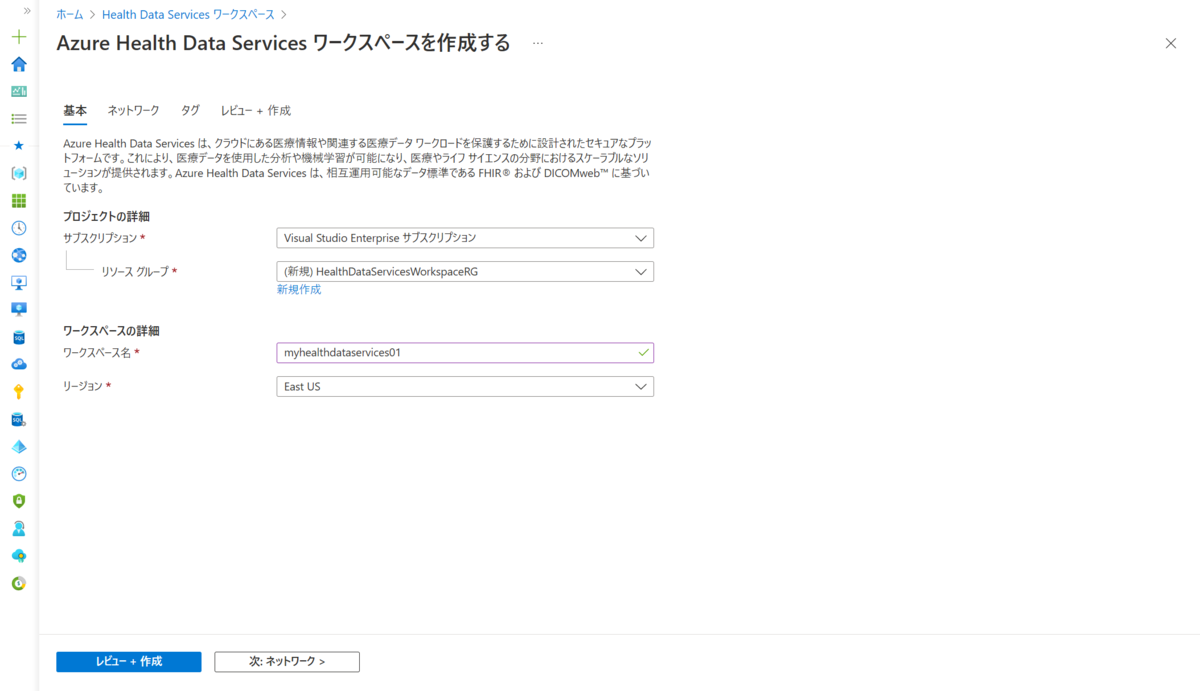
Task: Click the 新規作成 link
Action: pos(299,290)
